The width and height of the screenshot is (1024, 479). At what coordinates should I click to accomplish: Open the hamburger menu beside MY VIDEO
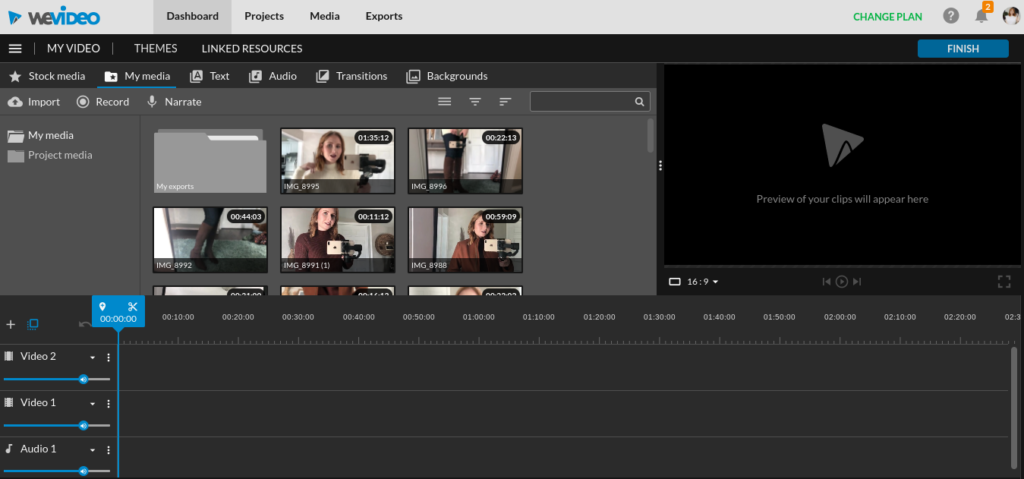pyautogui.click(x=15, y=49)
